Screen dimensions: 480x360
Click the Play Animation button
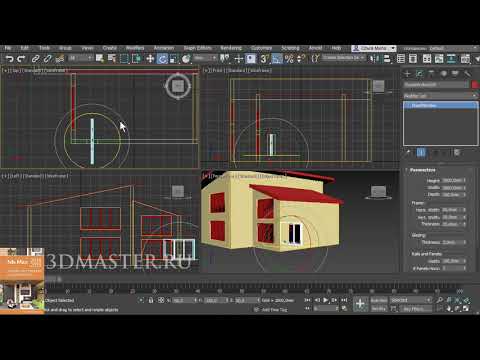[326, 300]
